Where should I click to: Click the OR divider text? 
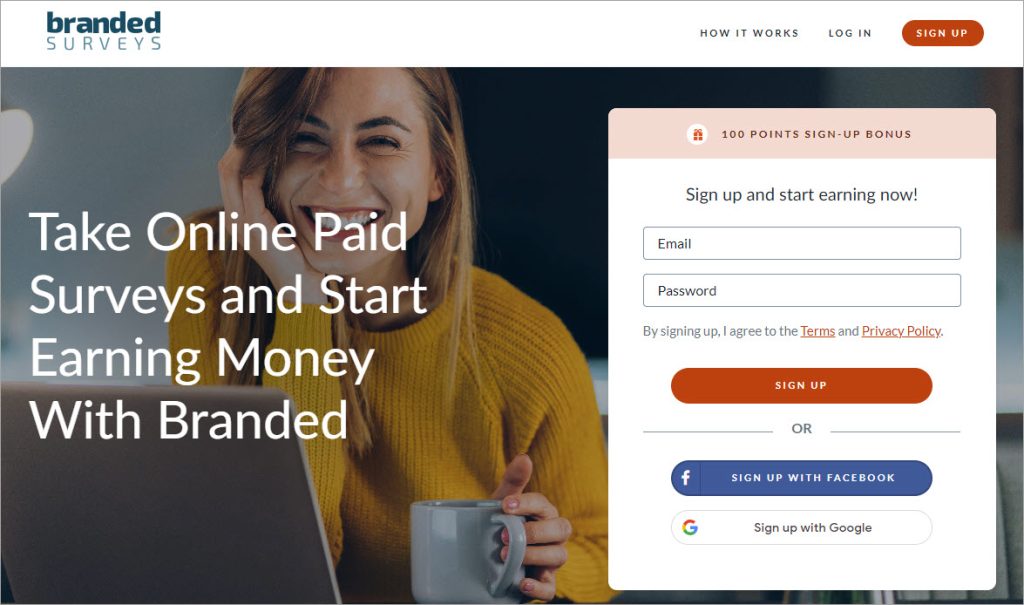click(x=801, y=429)
